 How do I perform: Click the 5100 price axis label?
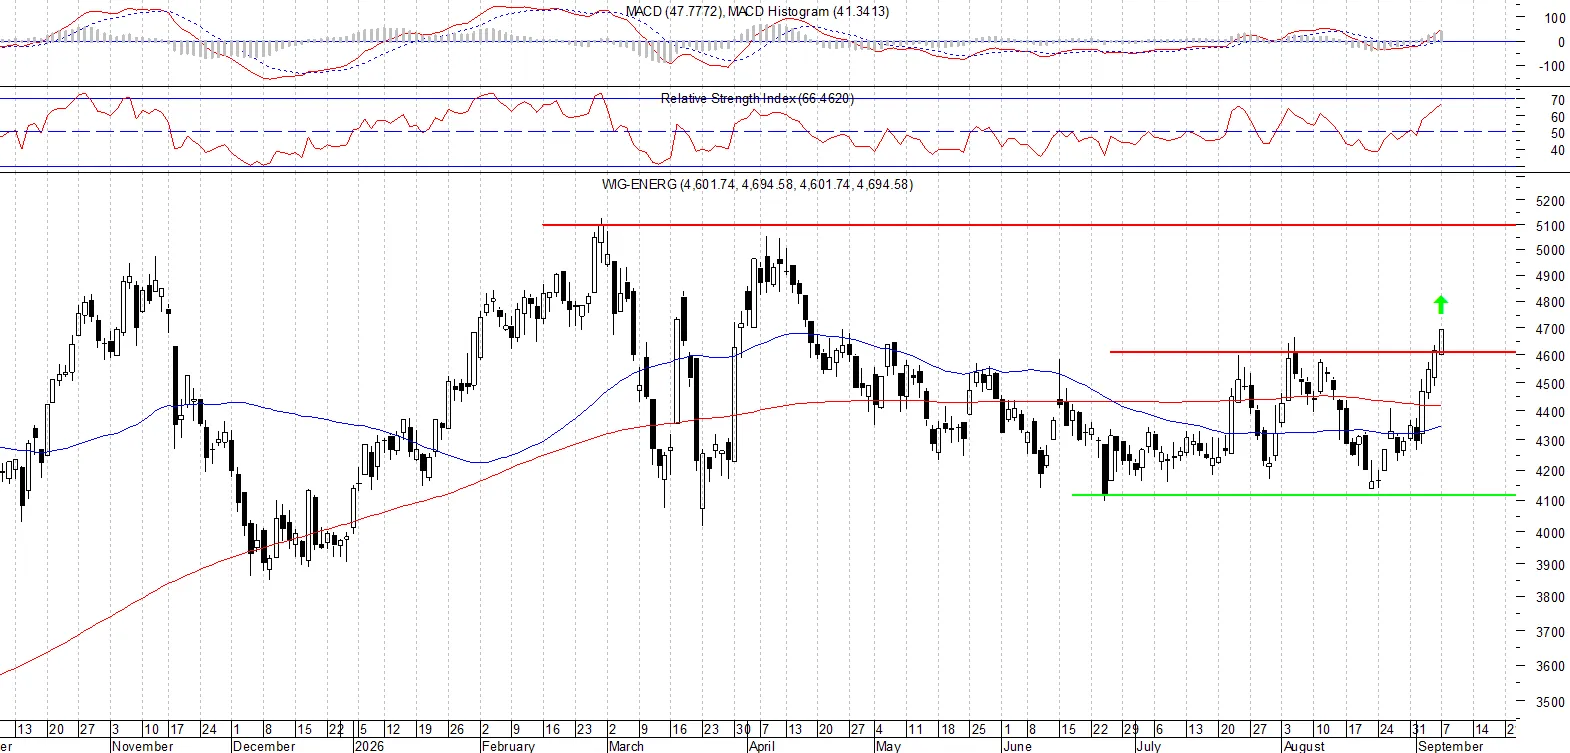click(x=1550, y=227)
